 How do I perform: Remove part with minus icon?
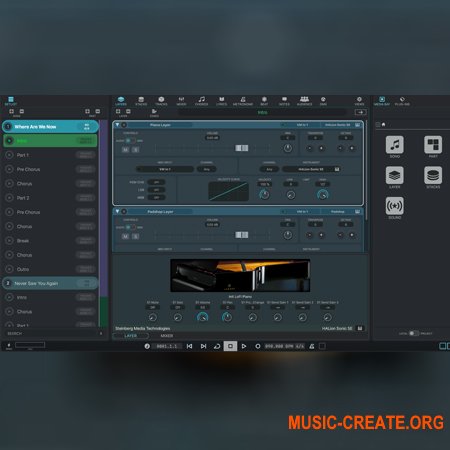[98, 111]
